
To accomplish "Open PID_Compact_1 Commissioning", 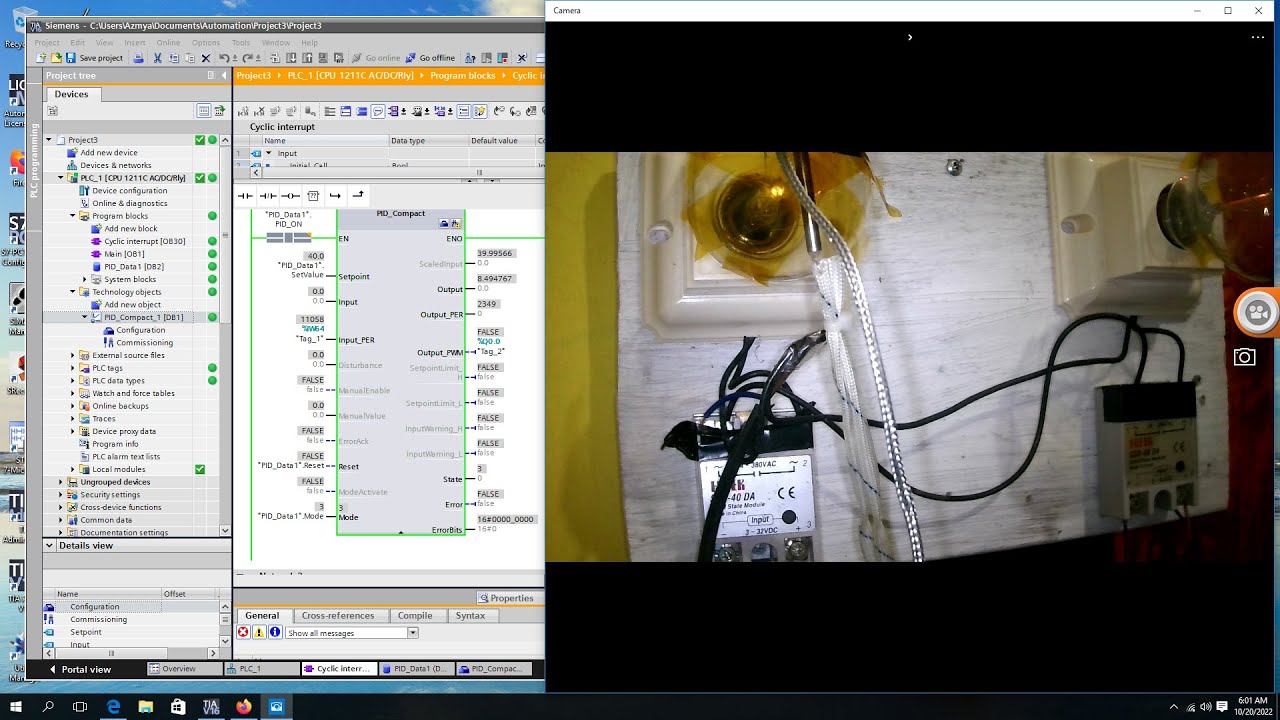I will [144, 342].
